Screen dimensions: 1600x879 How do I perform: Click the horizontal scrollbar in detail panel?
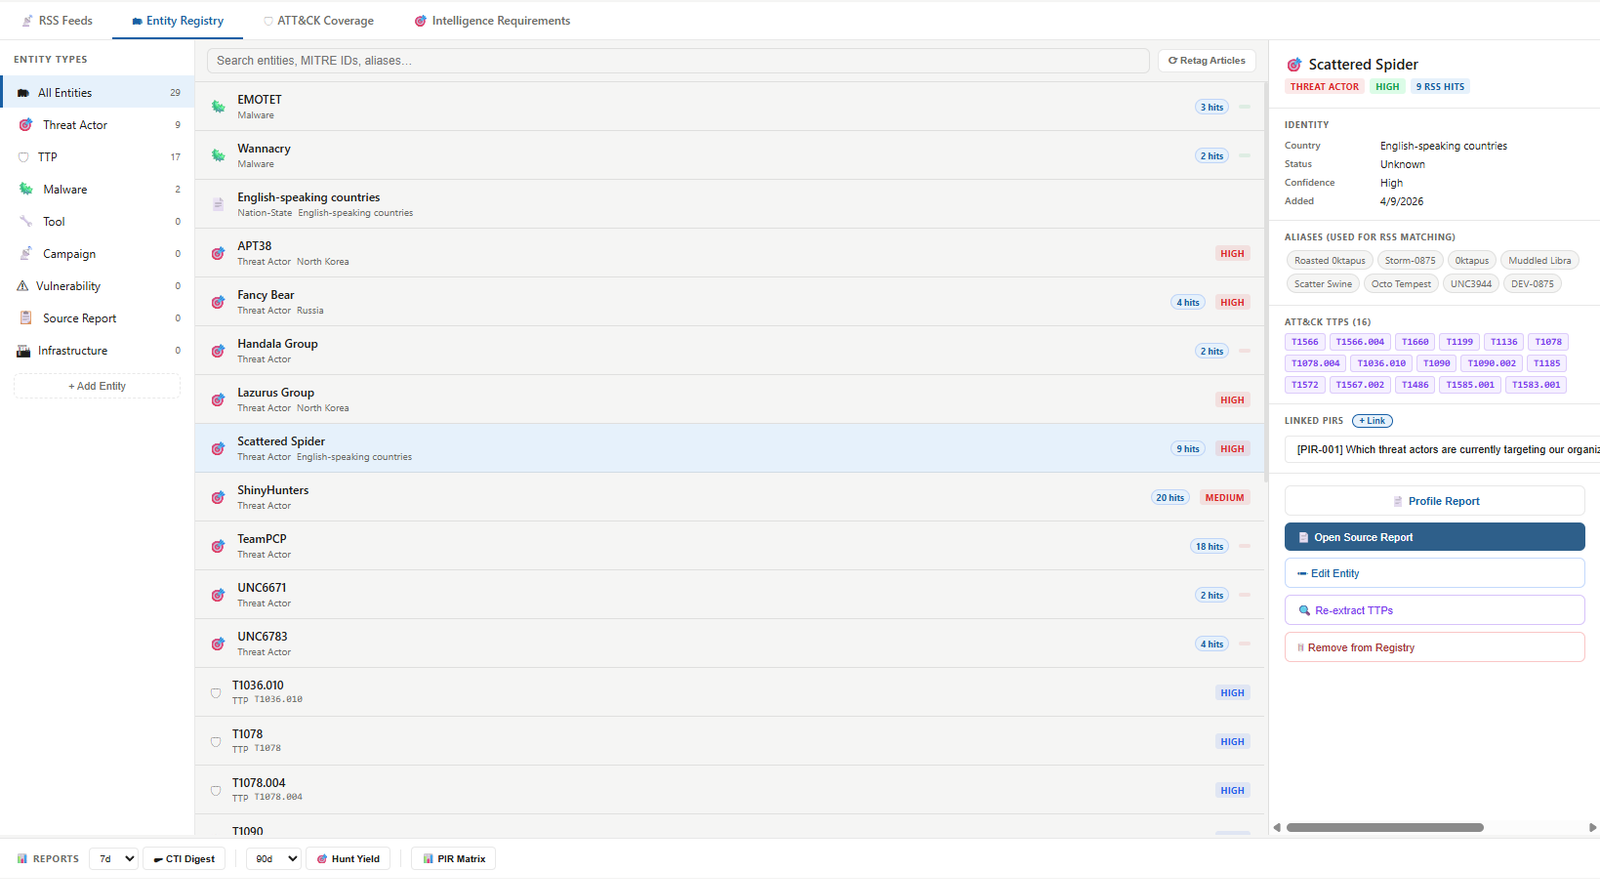coord(1385,828)
